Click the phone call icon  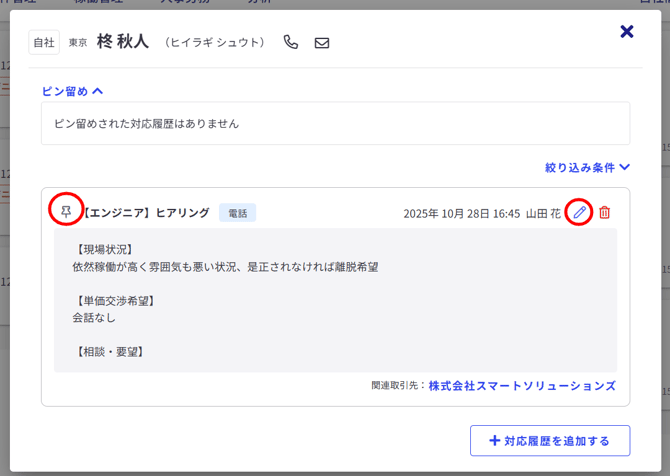click(291, 42)
